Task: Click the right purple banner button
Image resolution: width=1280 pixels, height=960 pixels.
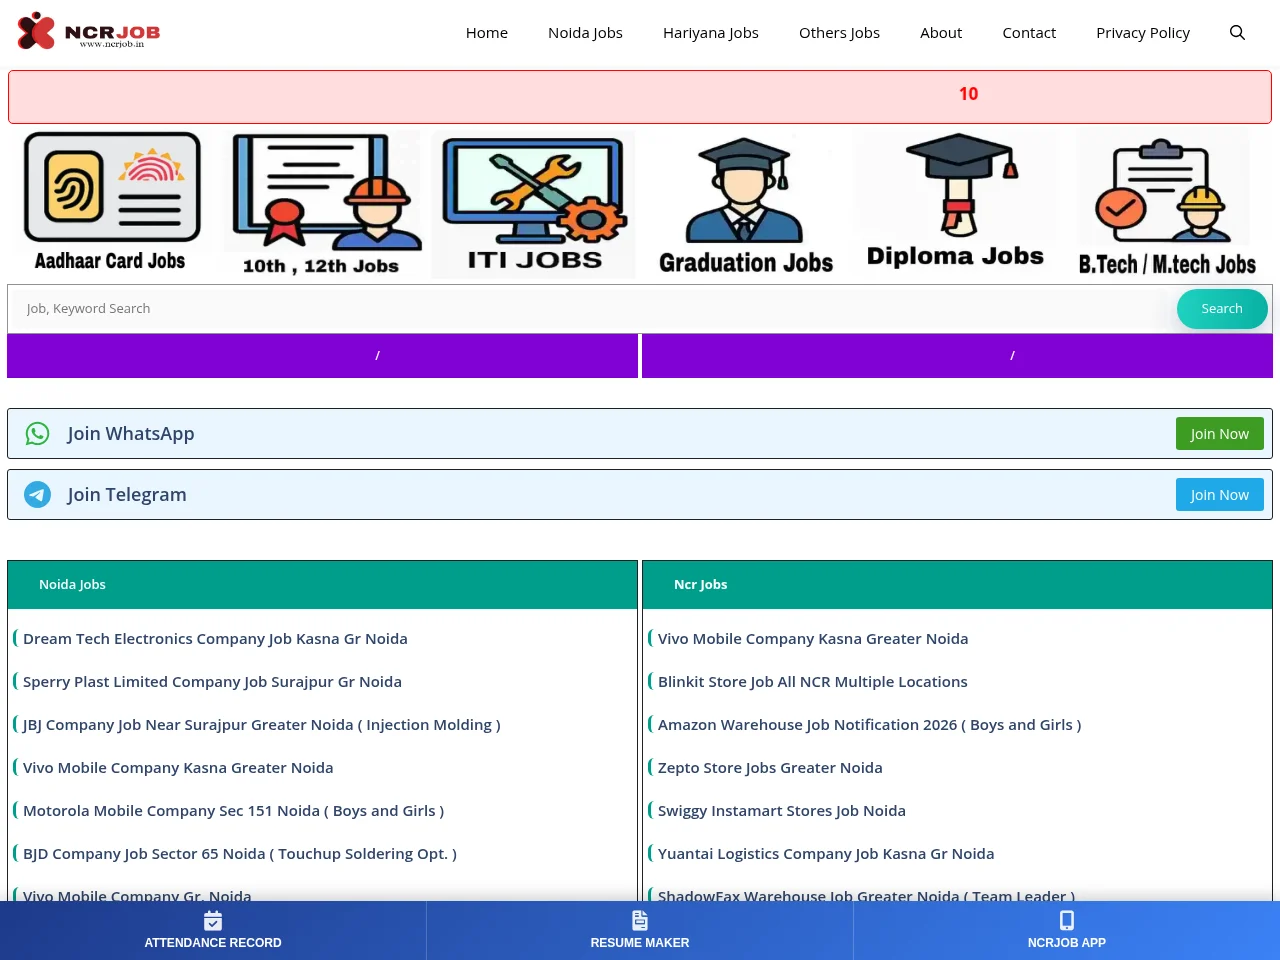Action: tap(957, 356)
